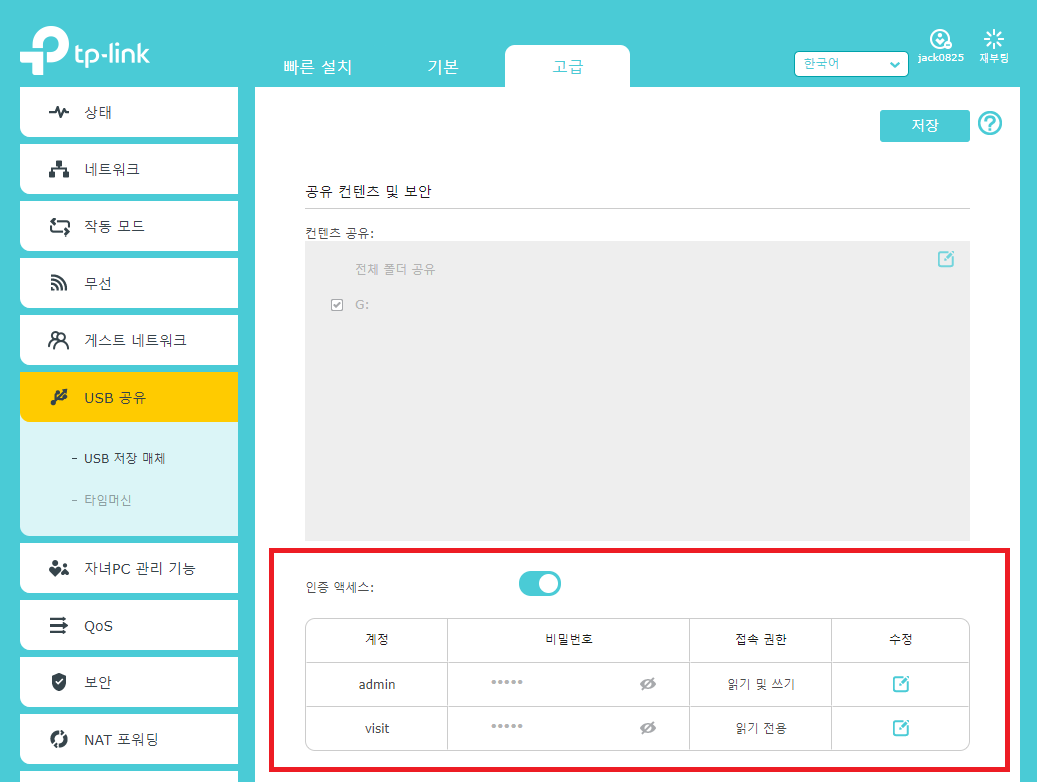This screenshot has height=782, width=1037.
Task: Open the NAT 포워딩 menu item
Action: point(129,739)
